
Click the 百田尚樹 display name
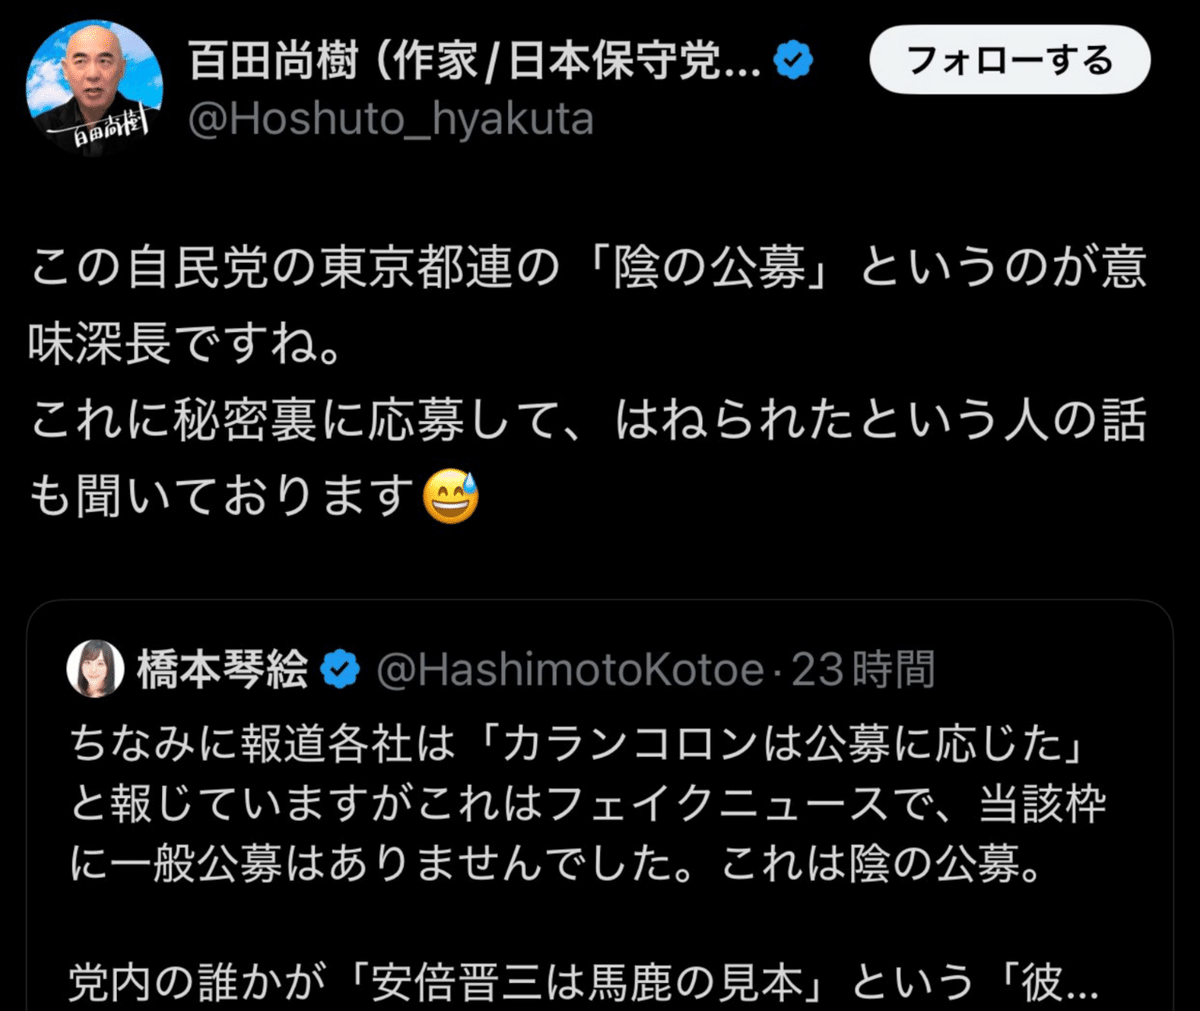274,62
